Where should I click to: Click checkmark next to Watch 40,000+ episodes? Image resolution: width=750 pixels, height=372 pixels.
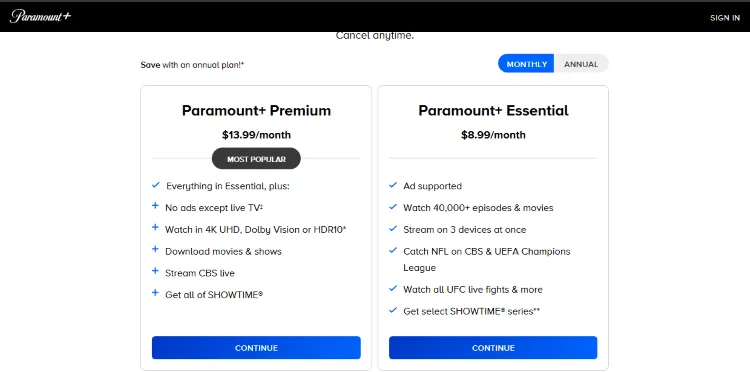click(x=393, y=207)
